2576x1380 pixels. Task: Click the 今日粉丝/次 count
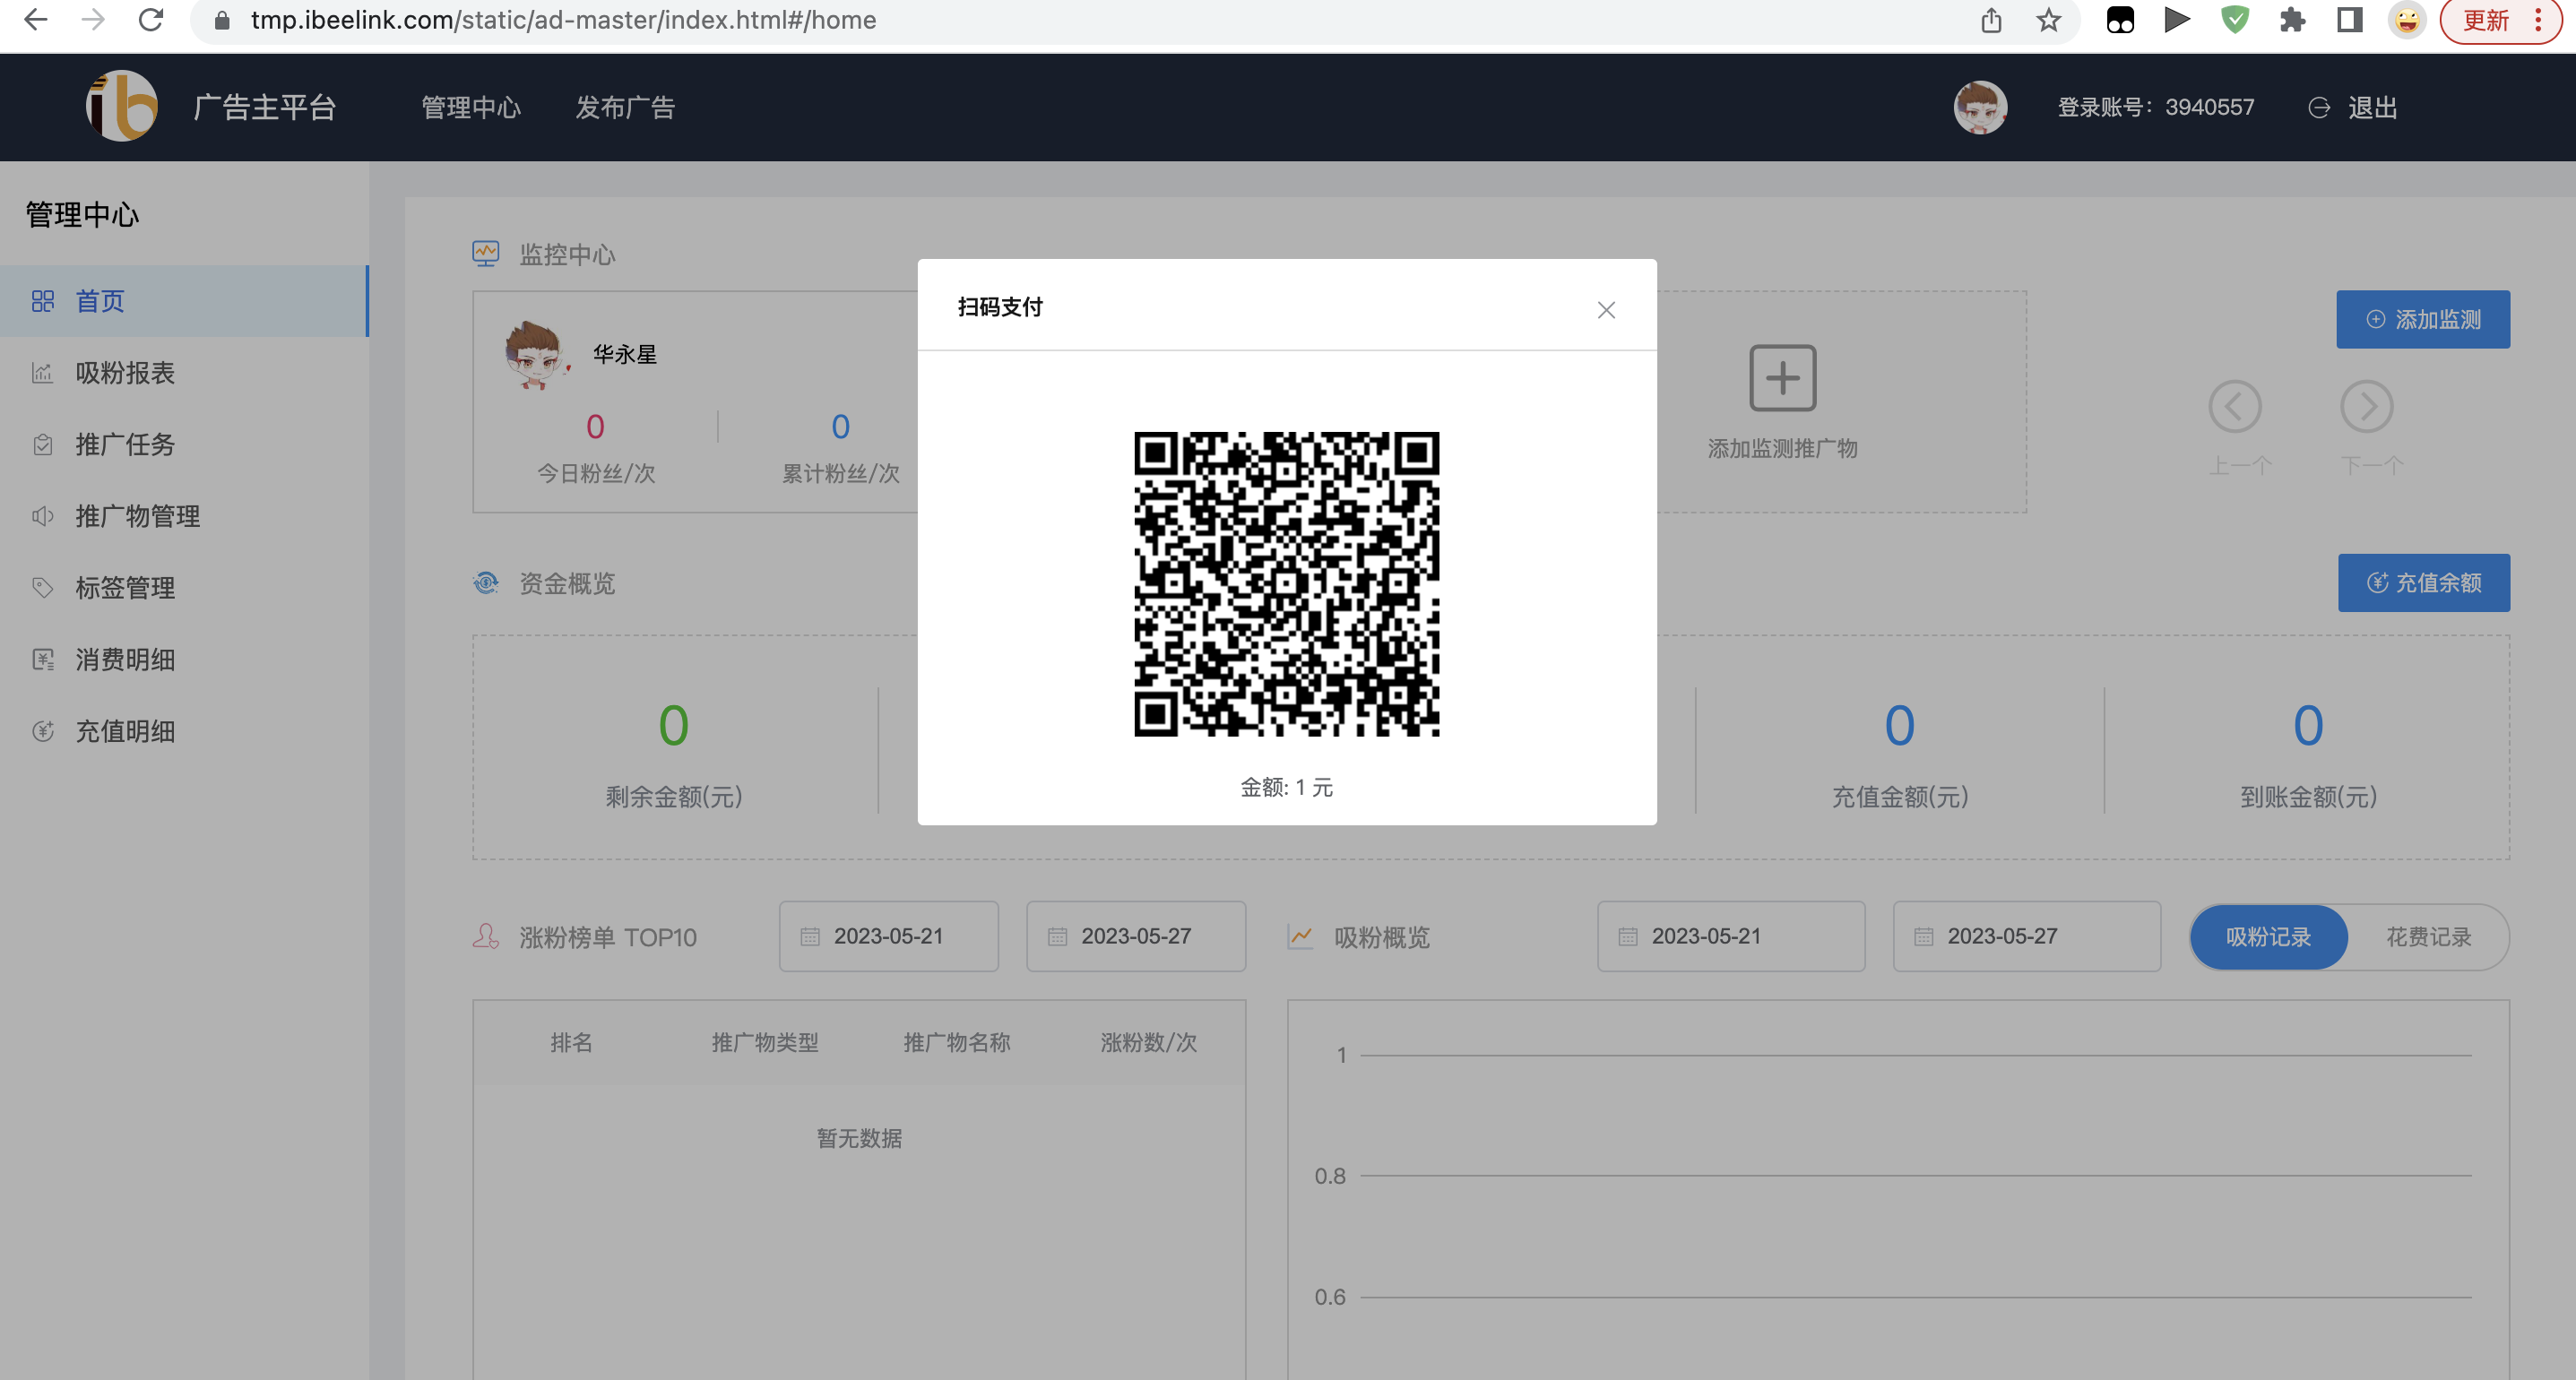[x=595, y=427]
